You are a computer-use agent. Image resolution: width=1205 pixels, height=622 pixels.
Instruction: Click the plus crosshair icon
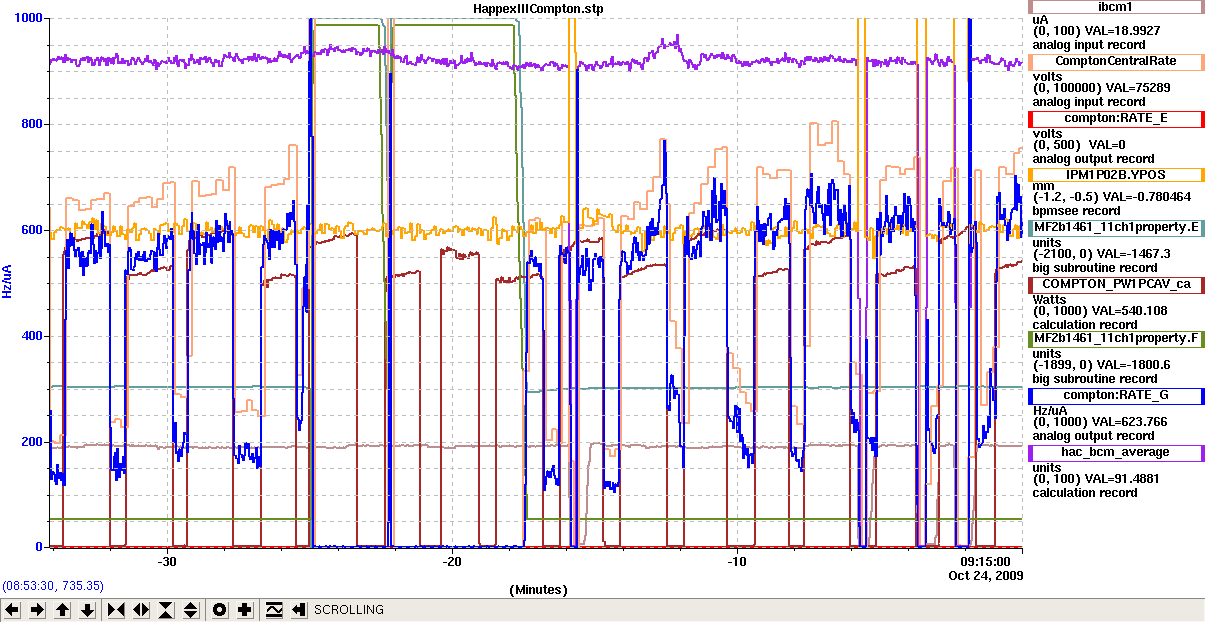pyautogui.click(x=244, y=609)
